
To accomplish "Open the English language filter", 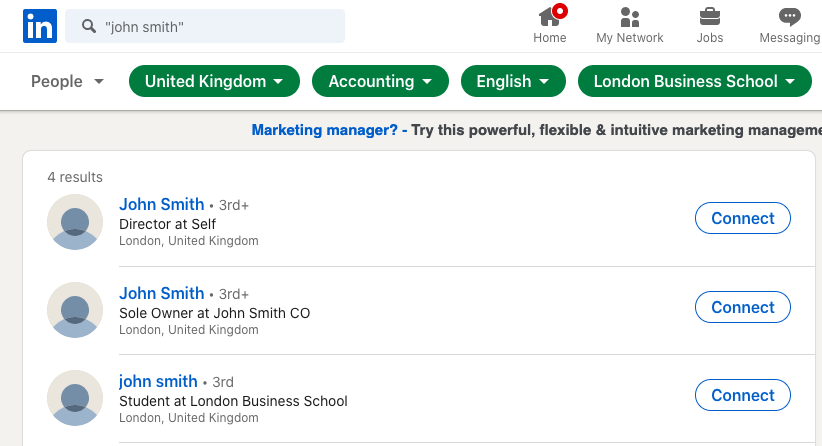I will click(513, 82).
